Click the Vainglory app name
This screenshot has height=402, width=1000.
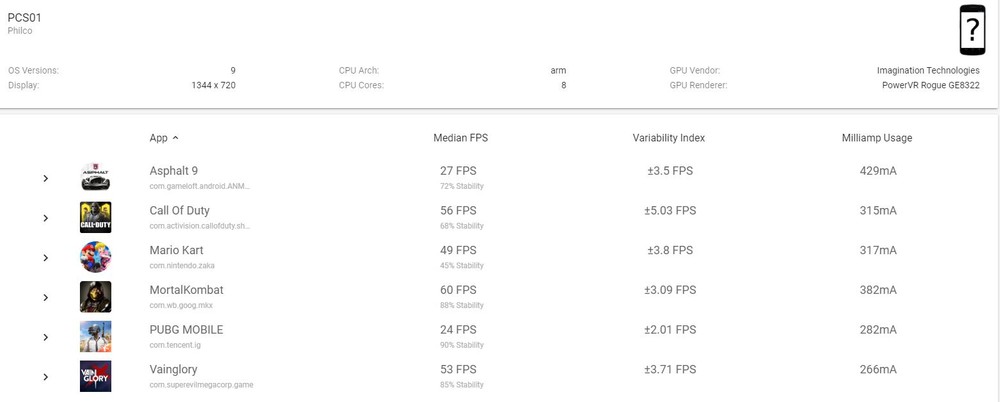click(x=175, y=370)
